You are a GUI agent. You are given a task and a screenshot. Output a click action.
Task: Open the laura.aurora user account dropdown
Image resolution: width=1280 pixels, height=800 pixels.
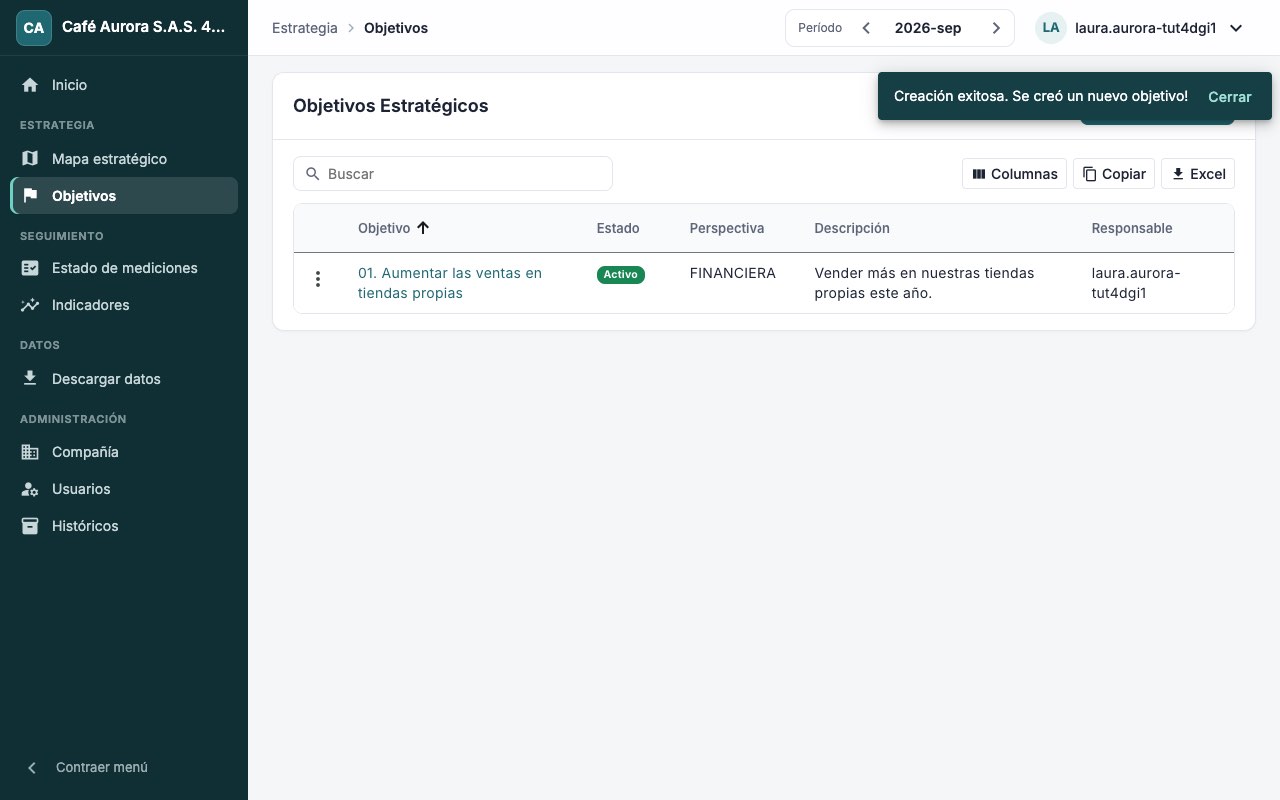[1140, 28]
